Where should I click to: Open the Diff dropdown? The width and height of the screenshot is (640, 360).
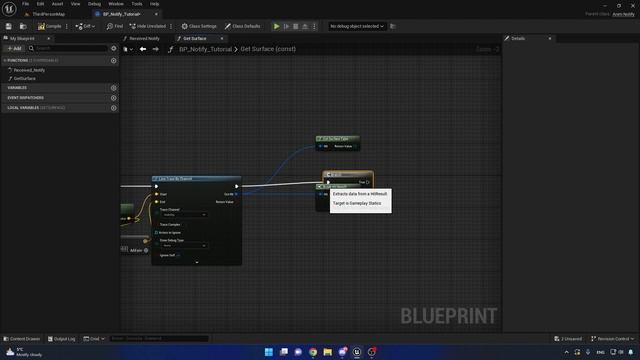click(x=85, y=26)
